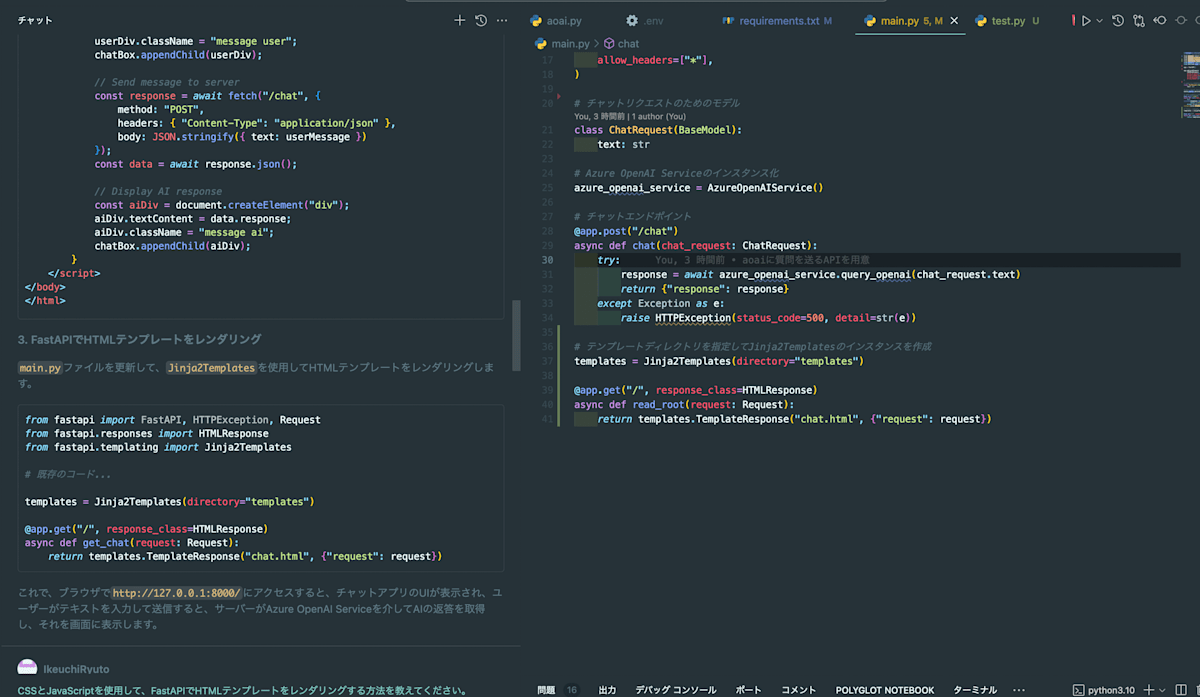Expand run options dropdown beside play icon
The image size is (1200, 697).
[x=1100, y=20]
